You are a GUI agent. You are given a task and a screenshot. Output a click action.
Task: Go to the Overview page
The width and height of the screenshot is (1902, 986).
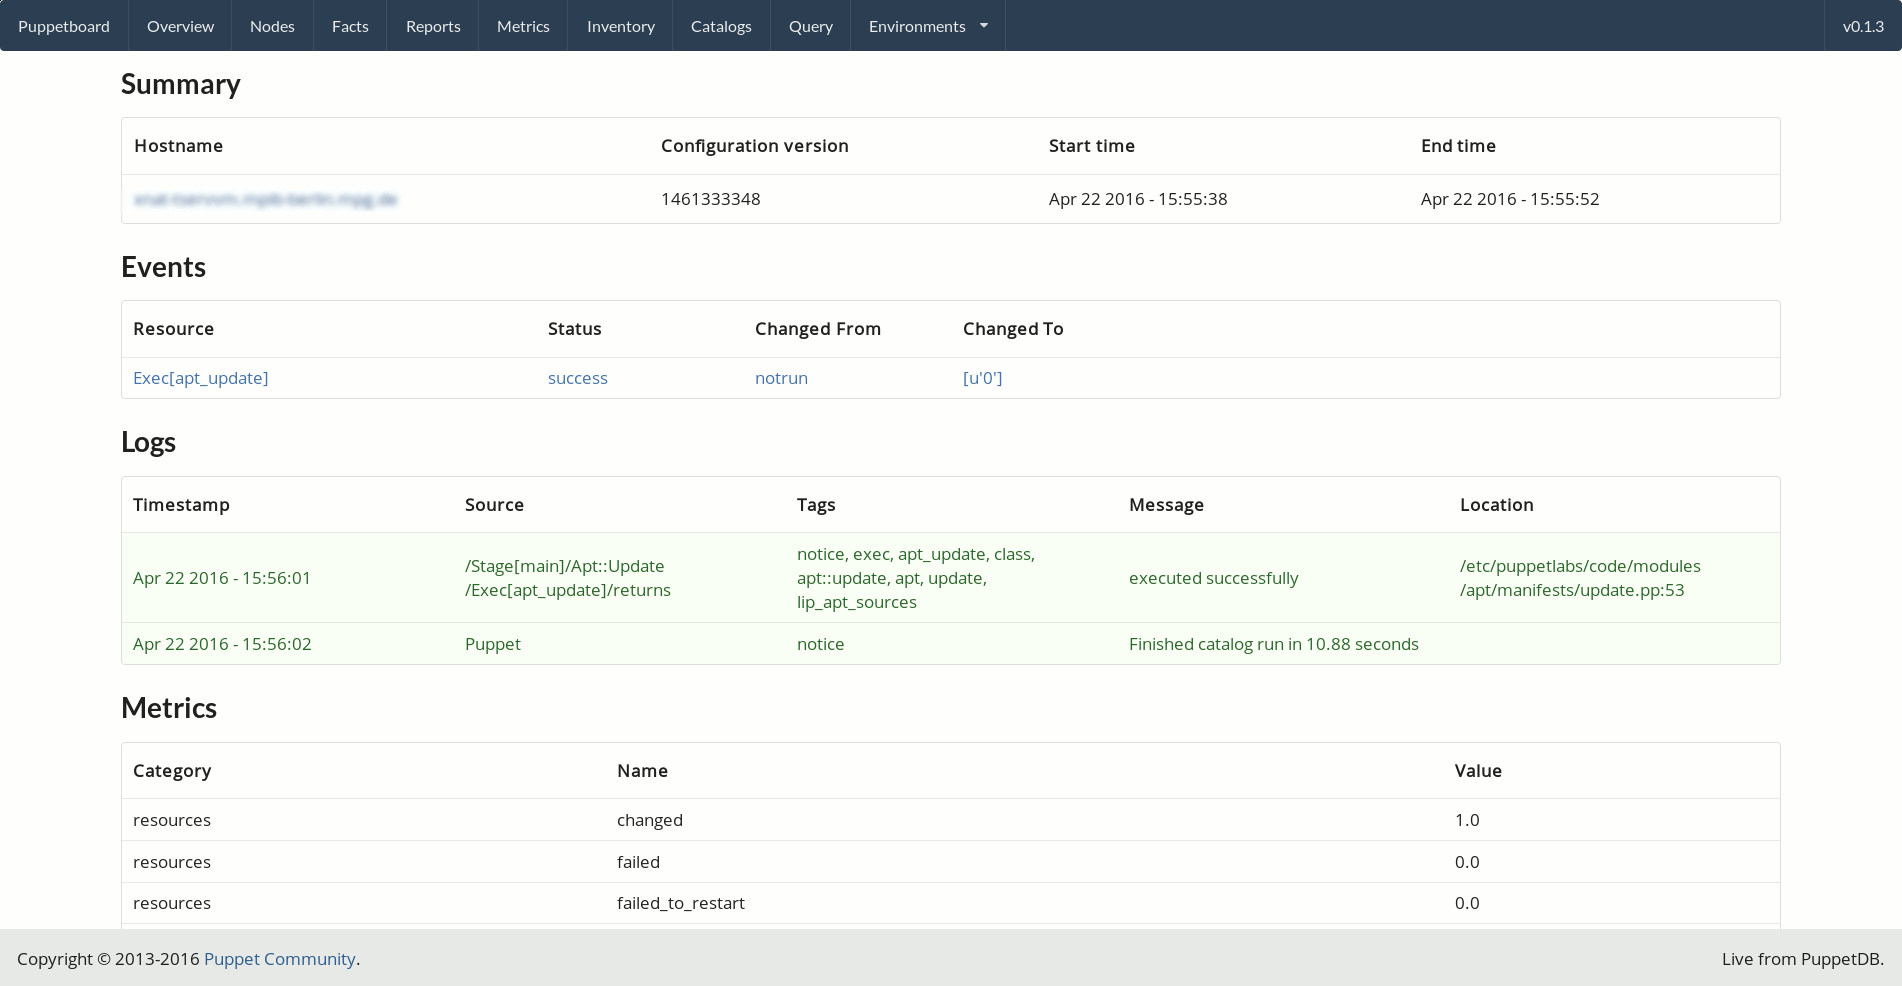[x=180, y=26]
